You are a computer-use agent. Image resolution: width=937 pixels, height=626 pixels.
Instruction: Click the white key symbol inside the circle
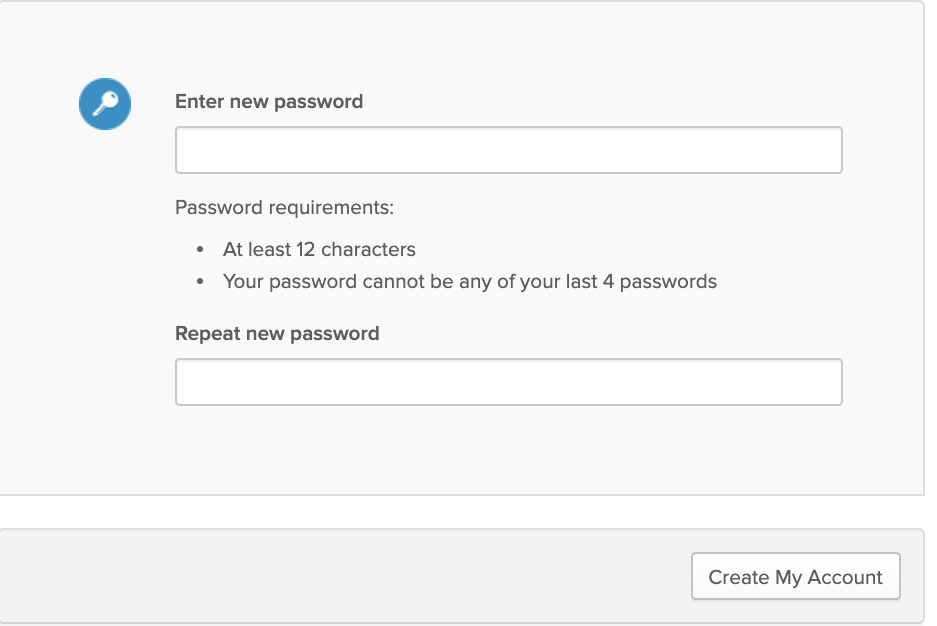105,104
